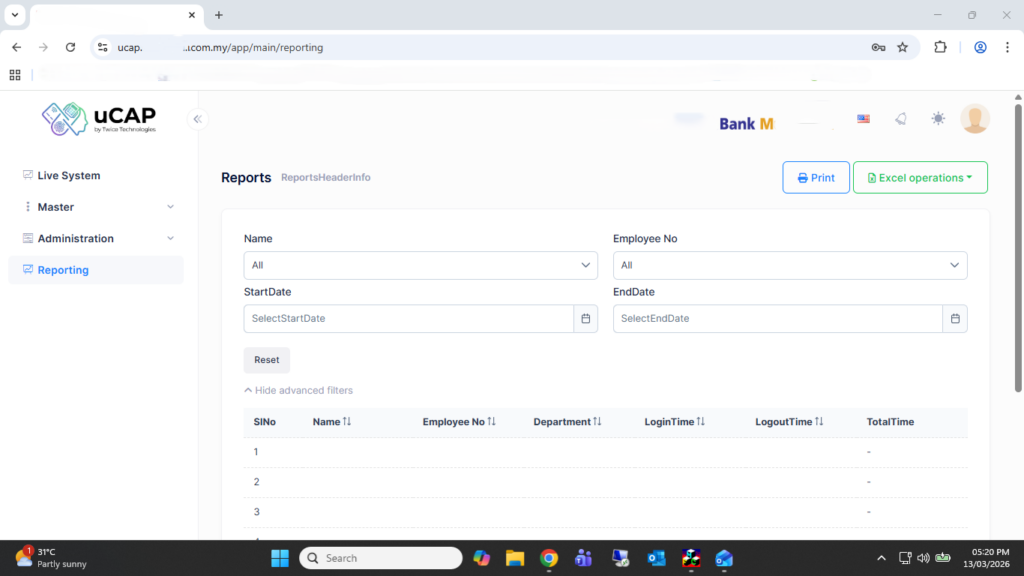The width and height of the screenshot is (1024, 576).
Task: Open the EndDate calendar picker icon
Action: click(x=955, y=319)
